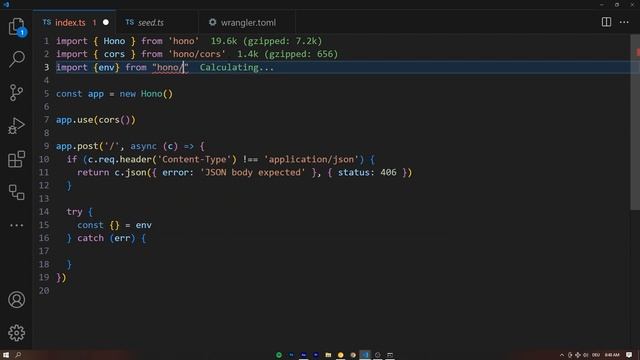Click '19.6k (gzipped: 7.2k)' size hint

click(266, 41)
